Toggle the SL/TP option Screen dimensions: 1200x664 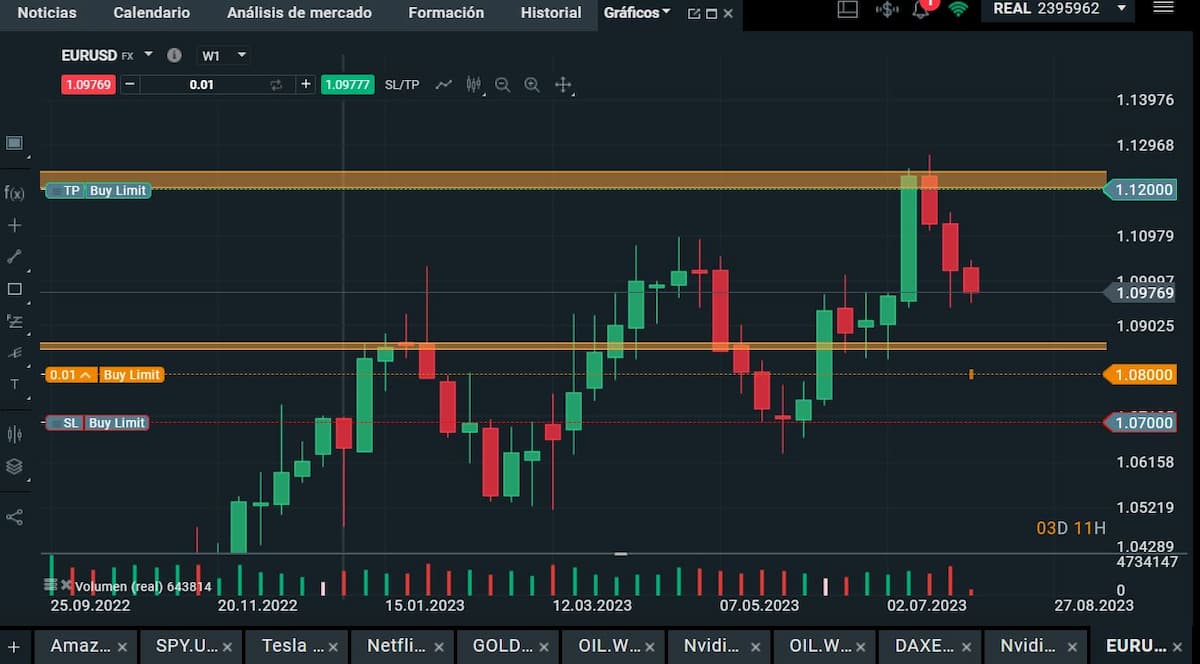coord(402,85)
